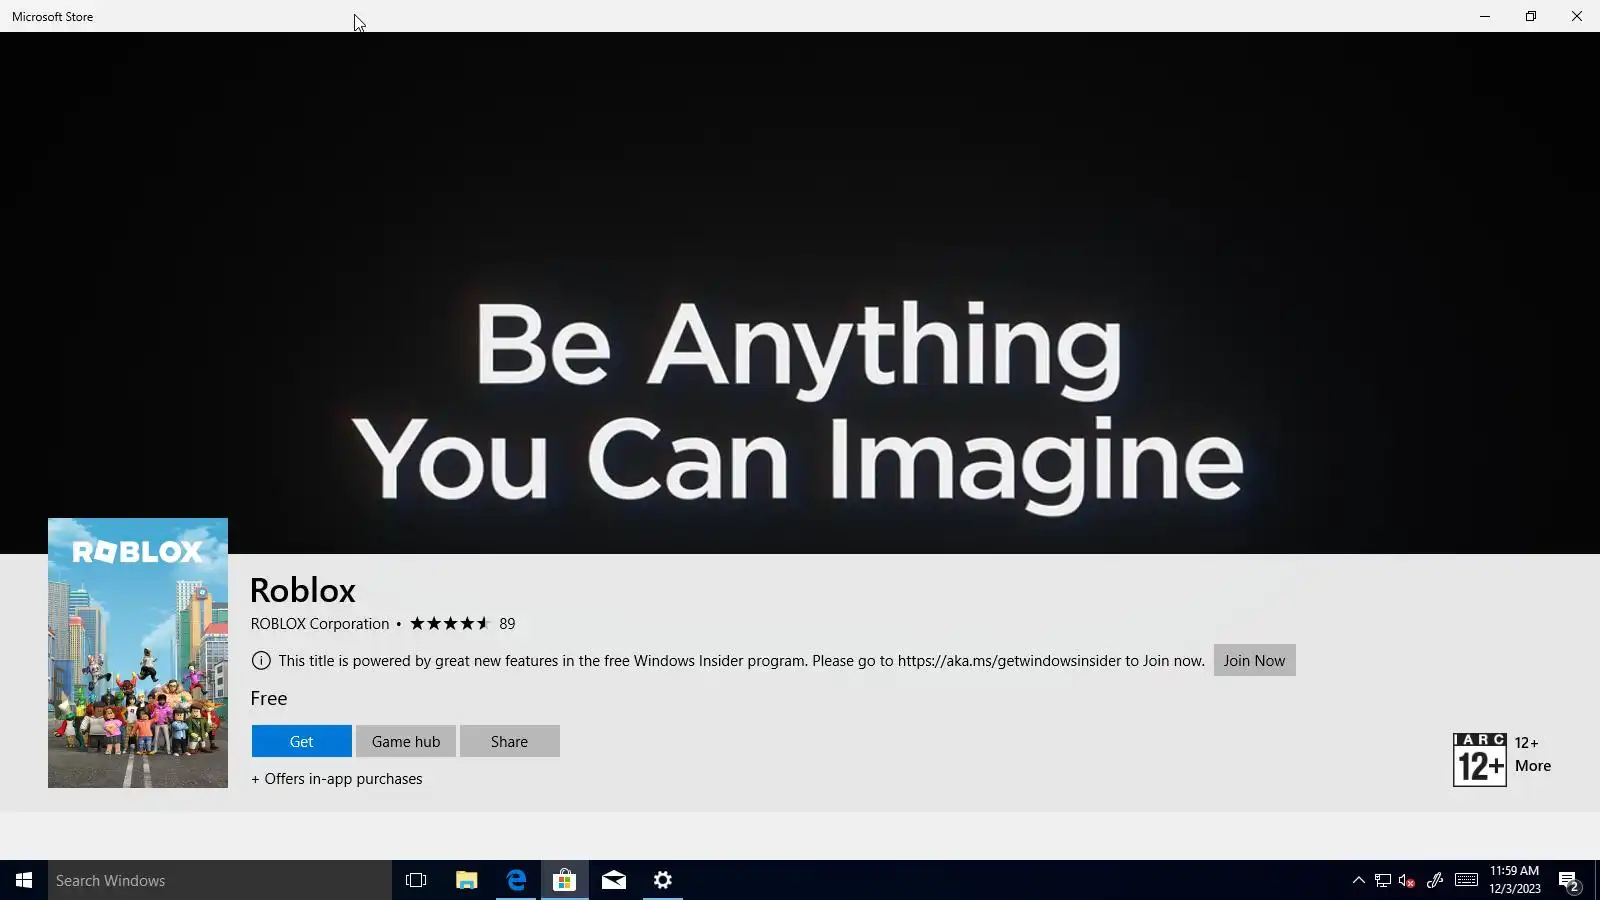Click the Microsoft Store taskbar icon
Viewport: 1600px width, 900px height.
tap(565, 880)
